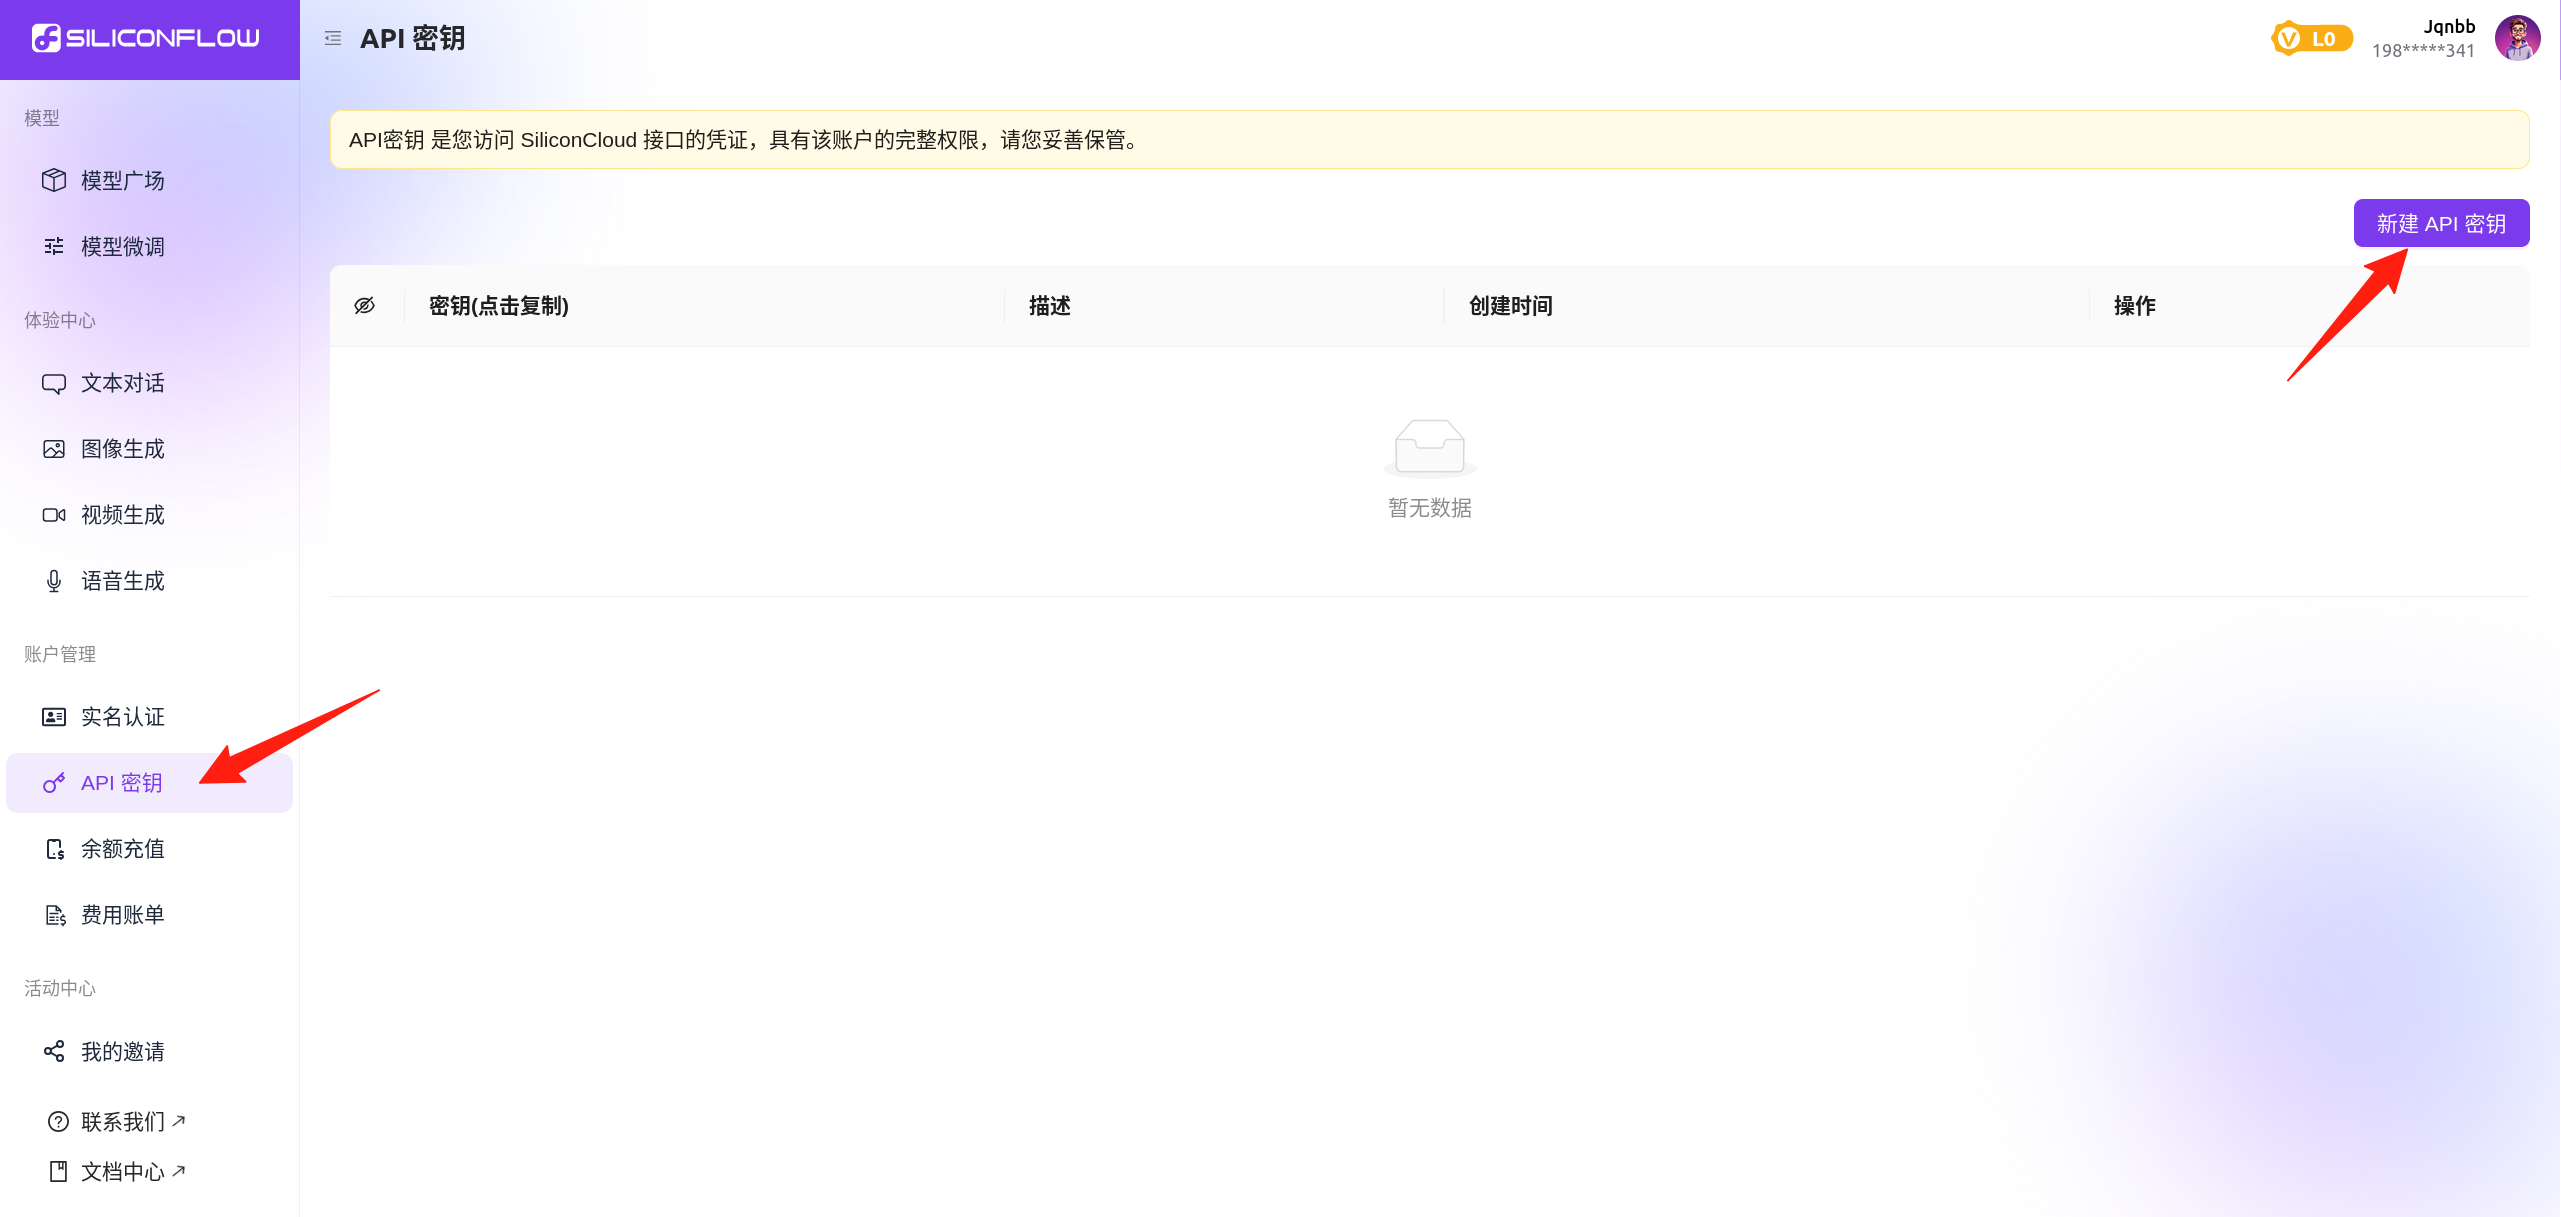Open the 联系我们 external link
2561x1217 pixels.
(122, 1121)
